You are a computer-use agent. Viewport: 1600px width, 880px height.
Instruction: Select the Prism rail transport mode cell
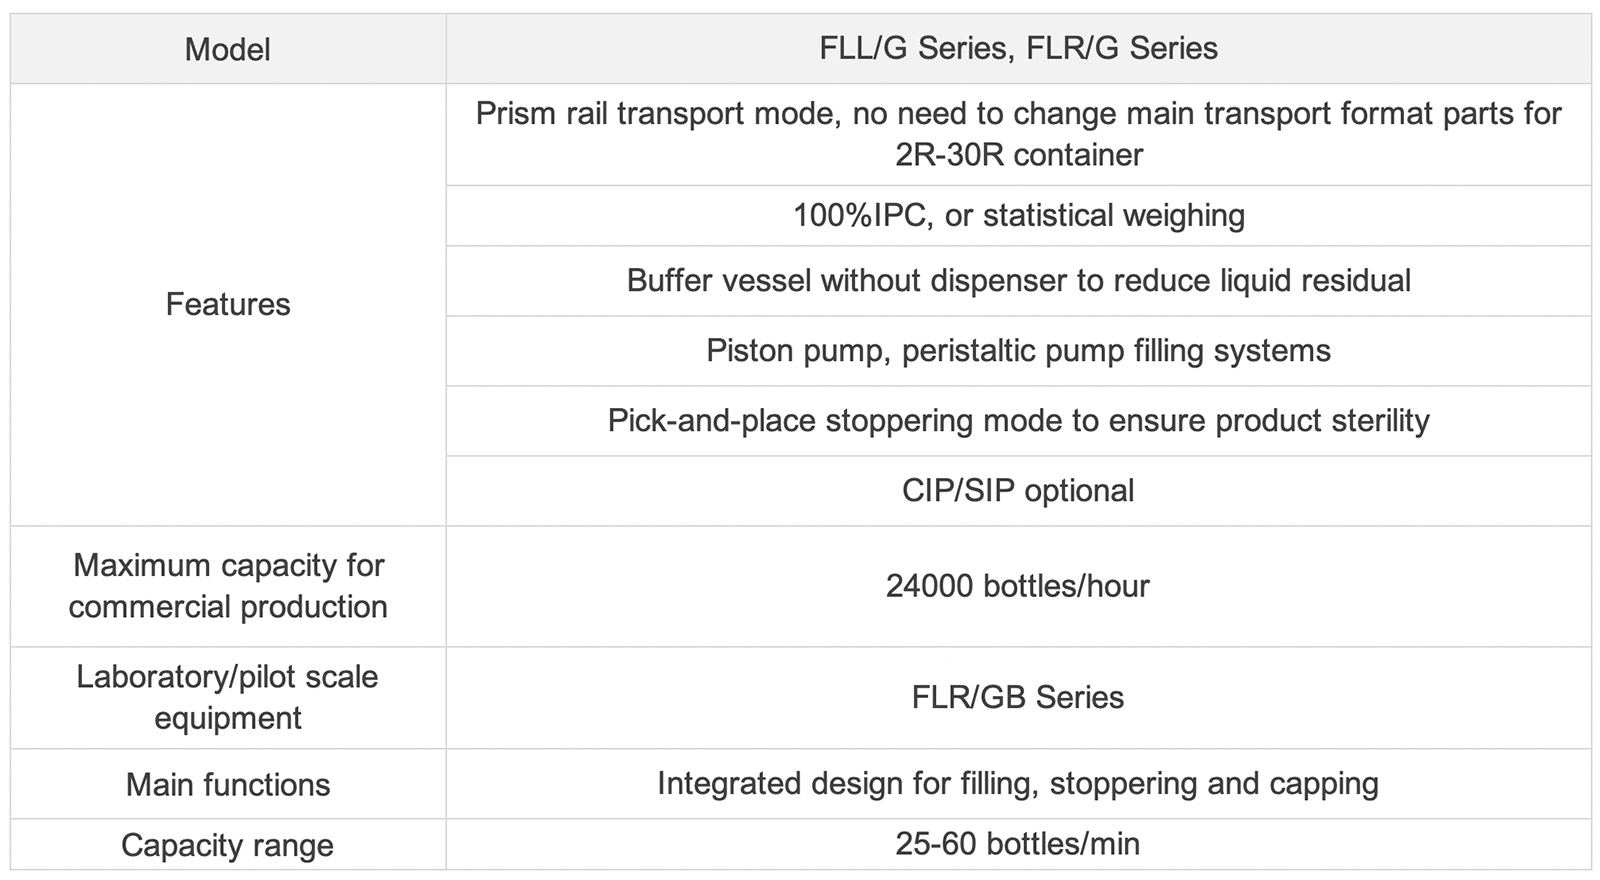(x=1018, y=134)
